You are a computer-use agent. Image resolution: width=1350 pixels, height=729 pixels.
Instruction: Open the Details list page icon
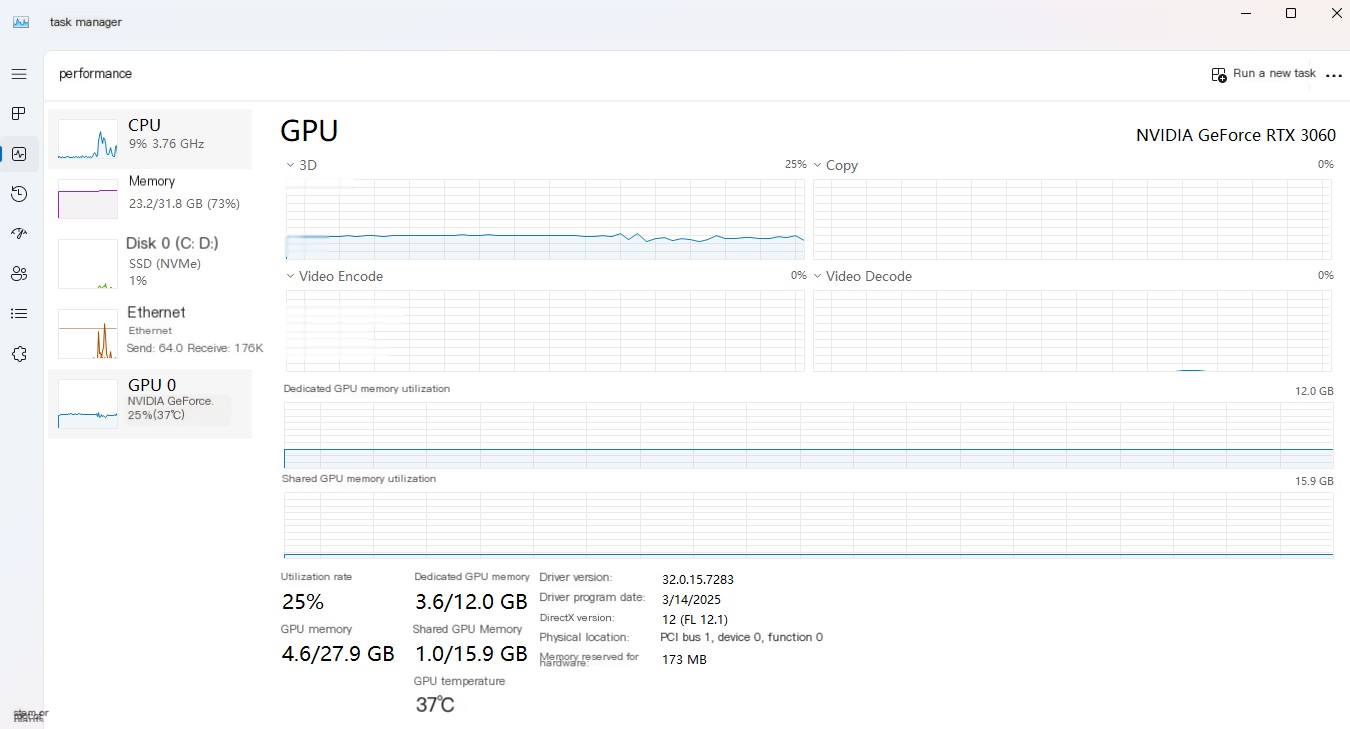[x=18, y=314]
